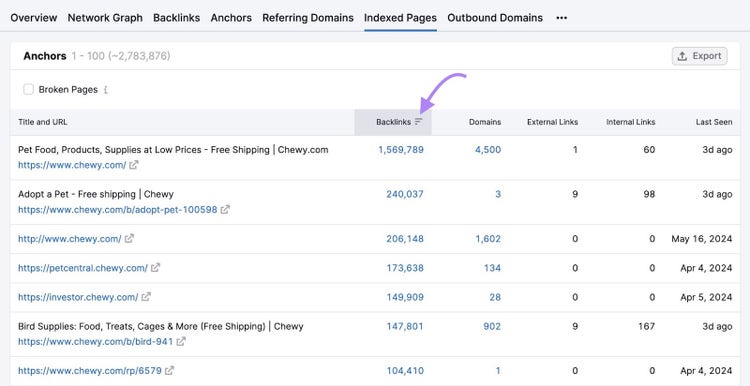The height and width of the screenshot is (386, 750).
Task: Switch to the Overview tab
Action: (34, 18)
